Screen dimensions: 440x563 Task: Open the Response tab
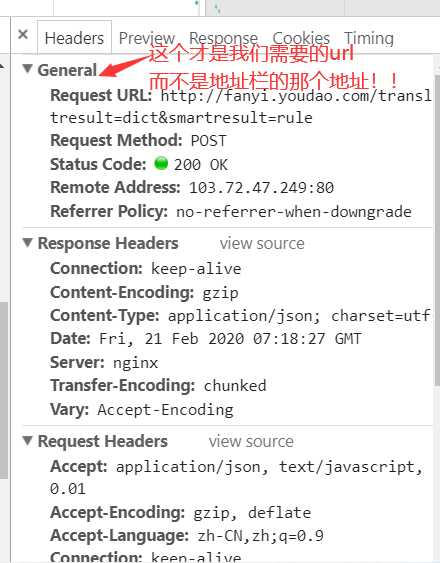223,38
